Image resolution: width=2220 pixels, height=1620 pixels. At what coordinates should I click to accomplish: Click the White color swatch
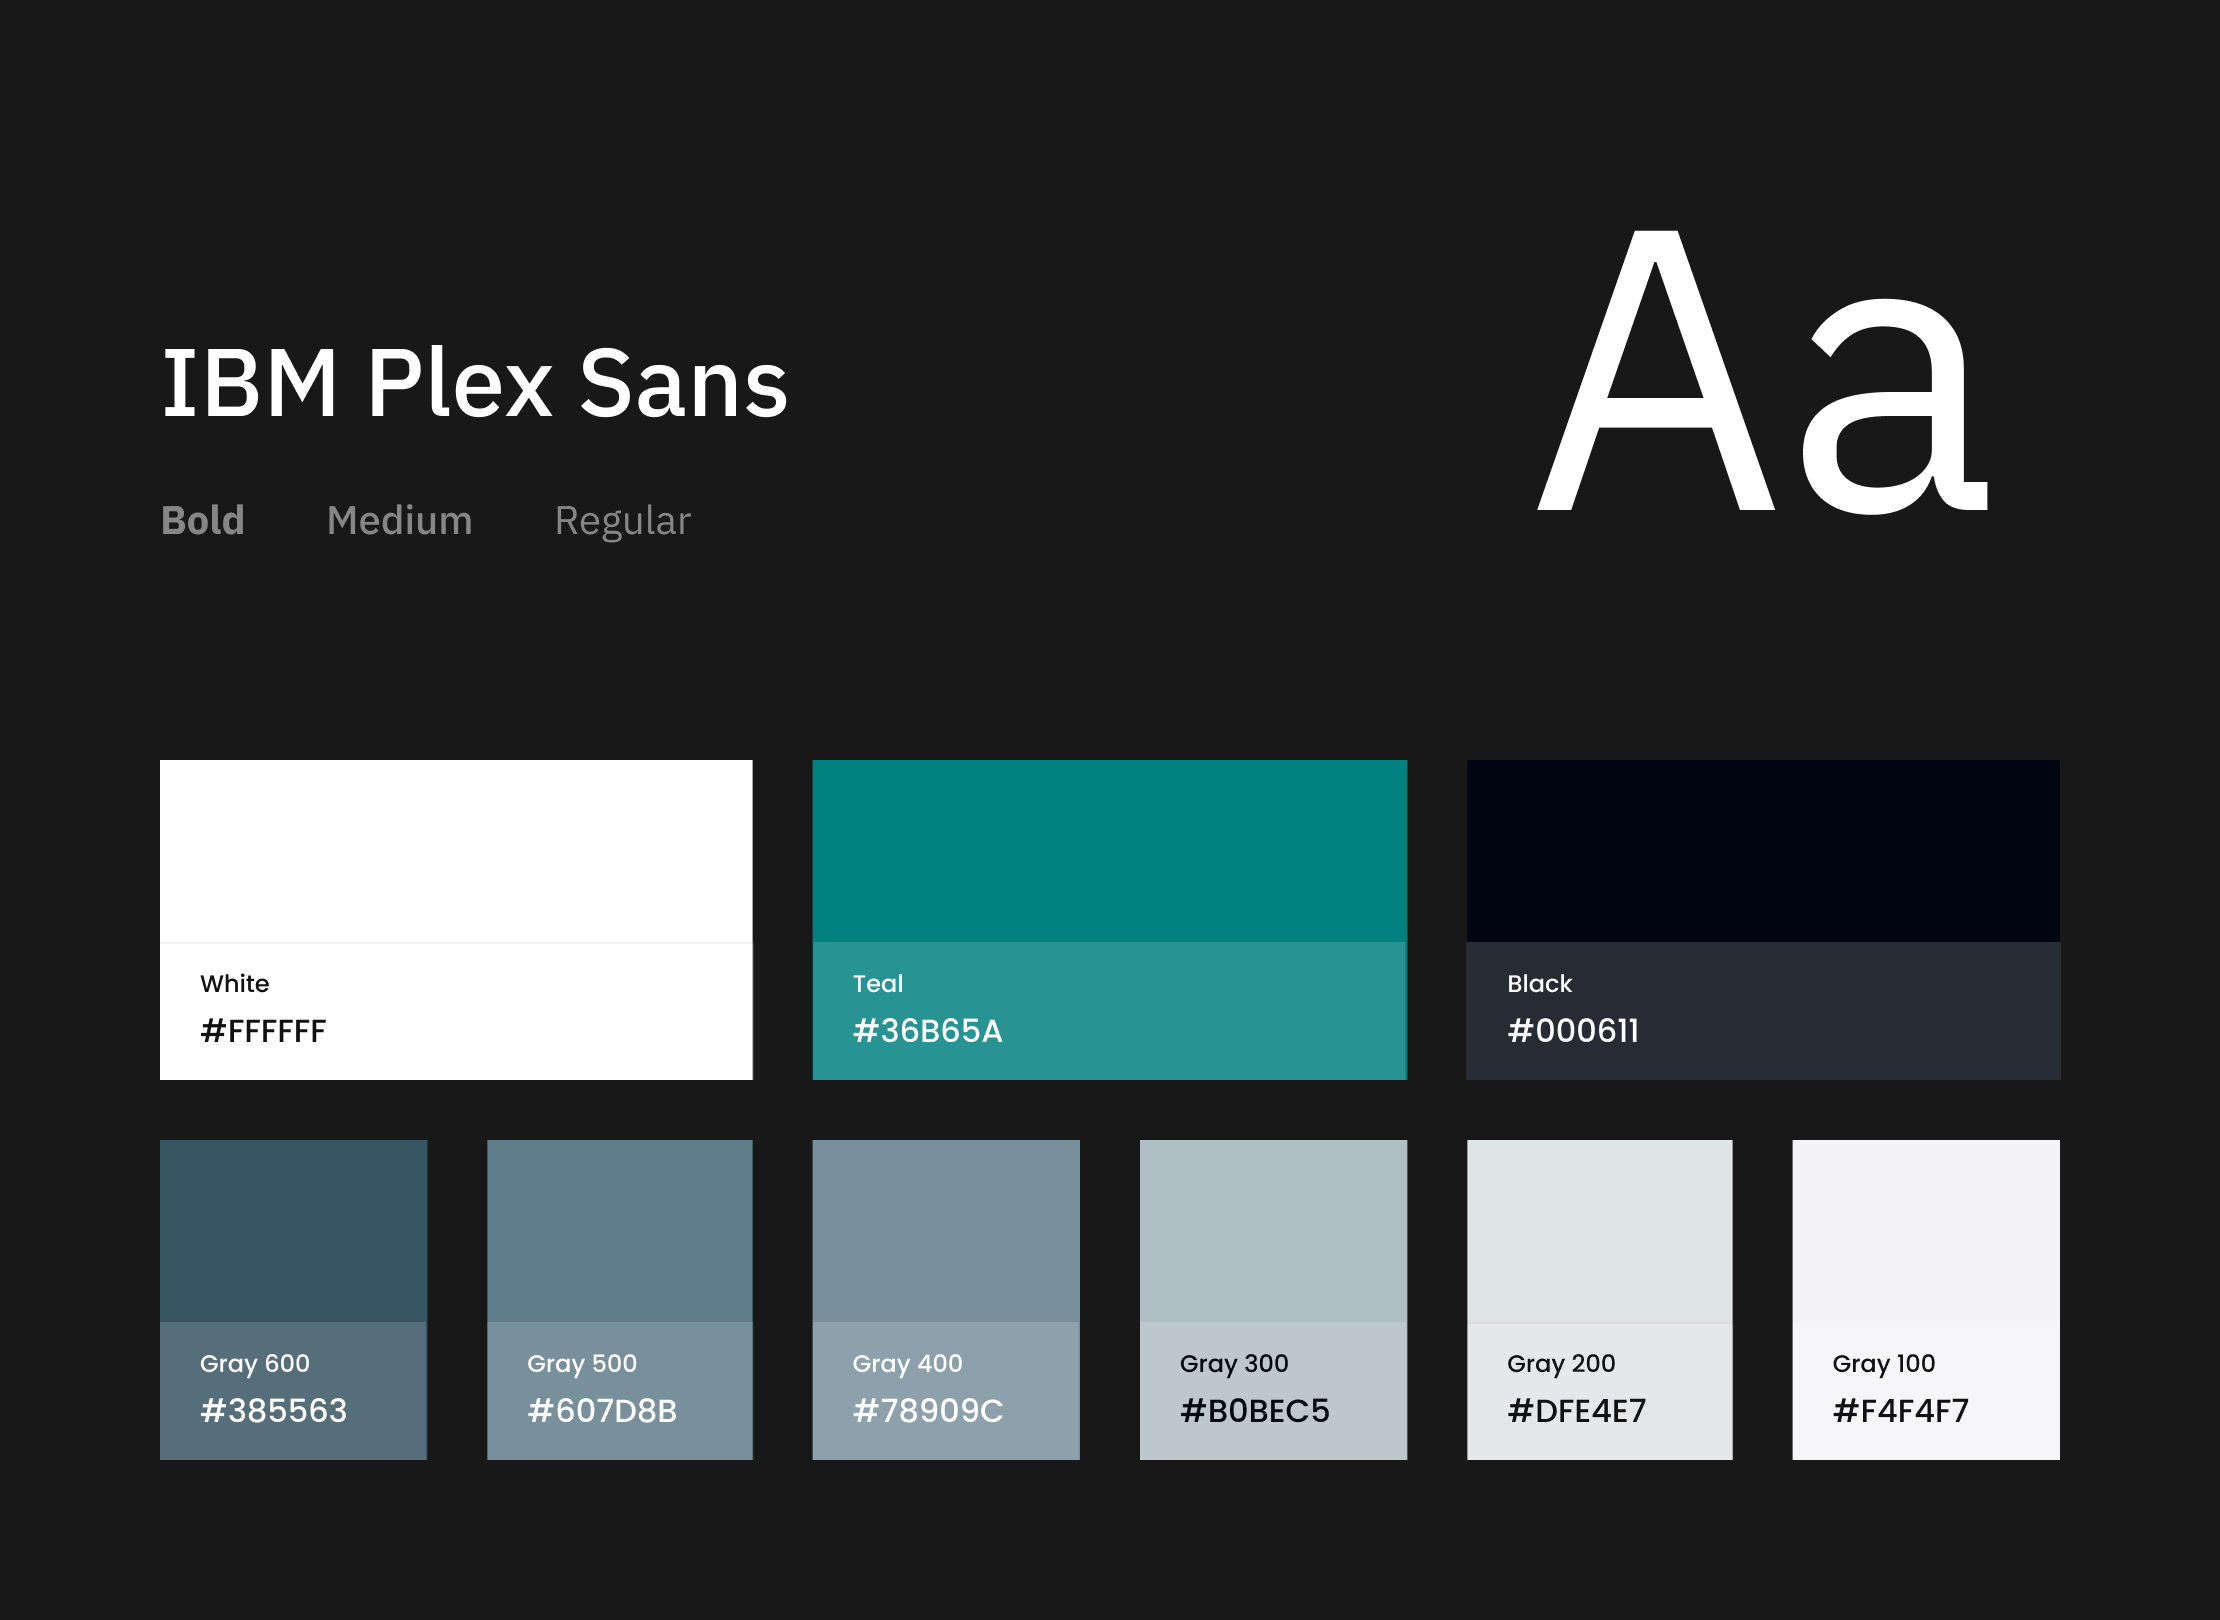pyautogui.click(x=456, y=851)
